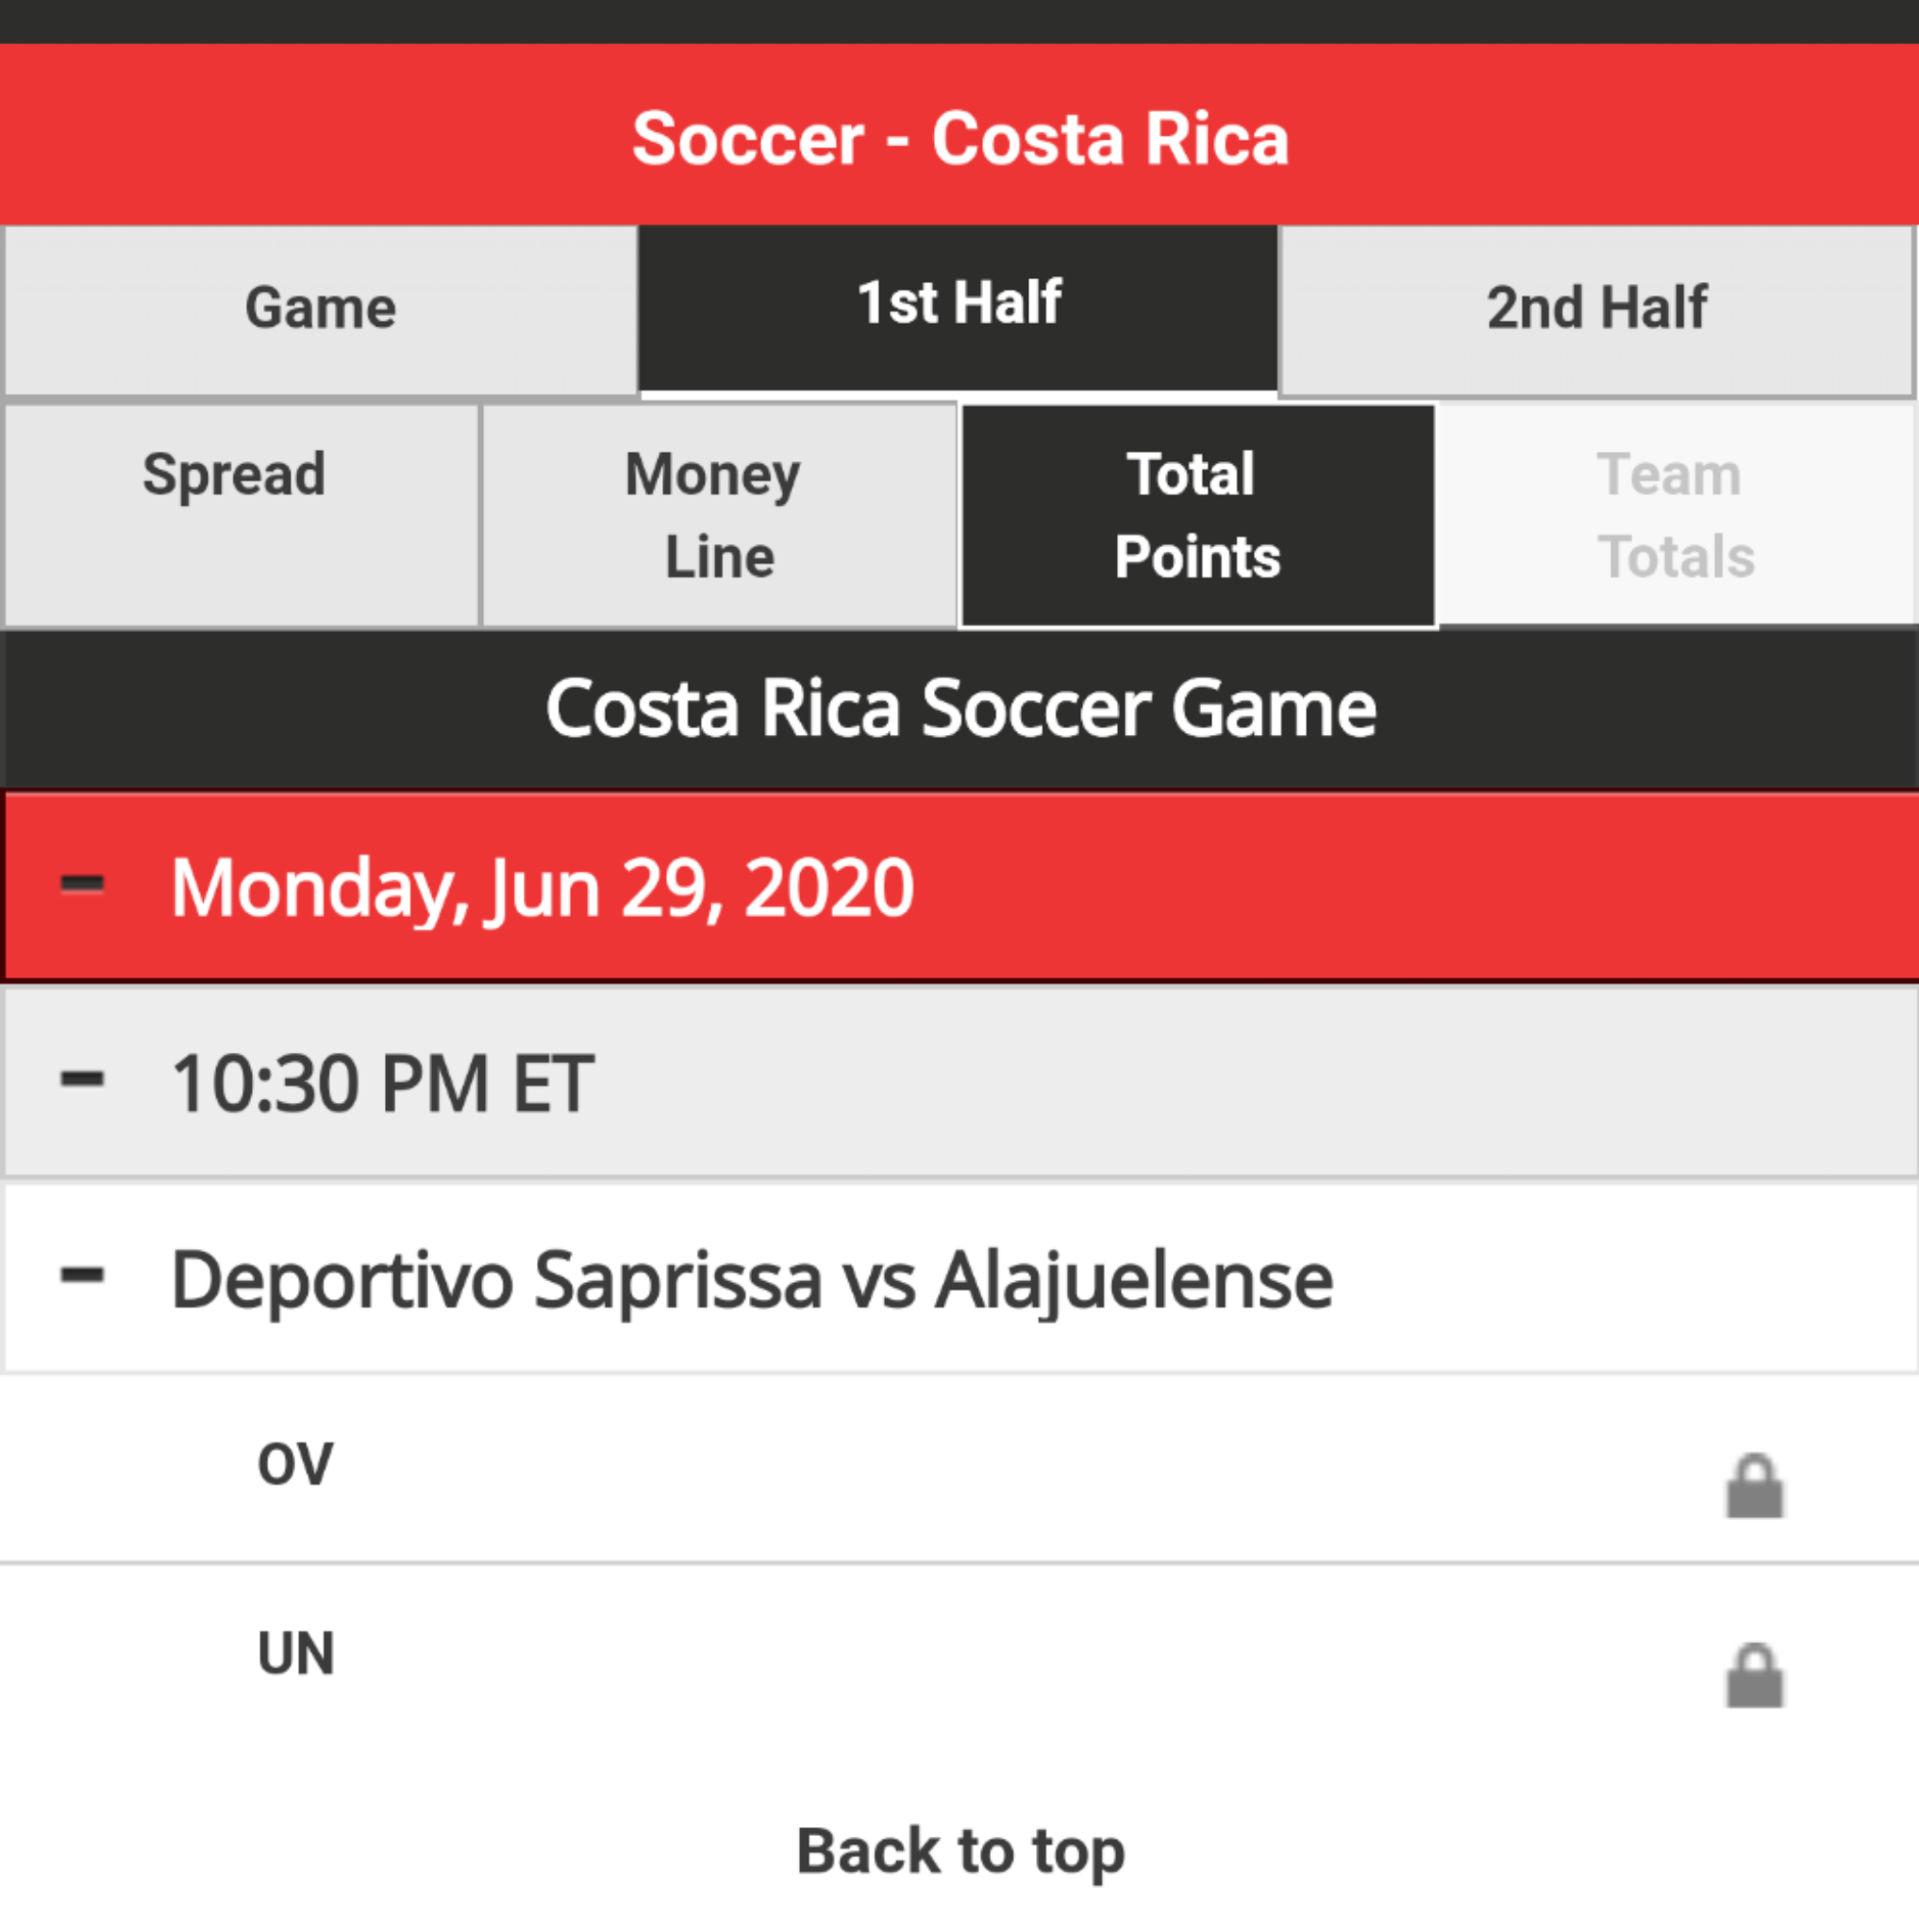Screen dimensions: 1919x1932
Task: Click the lock icon on the OV row
Action: click(x=1755, y=1485)
